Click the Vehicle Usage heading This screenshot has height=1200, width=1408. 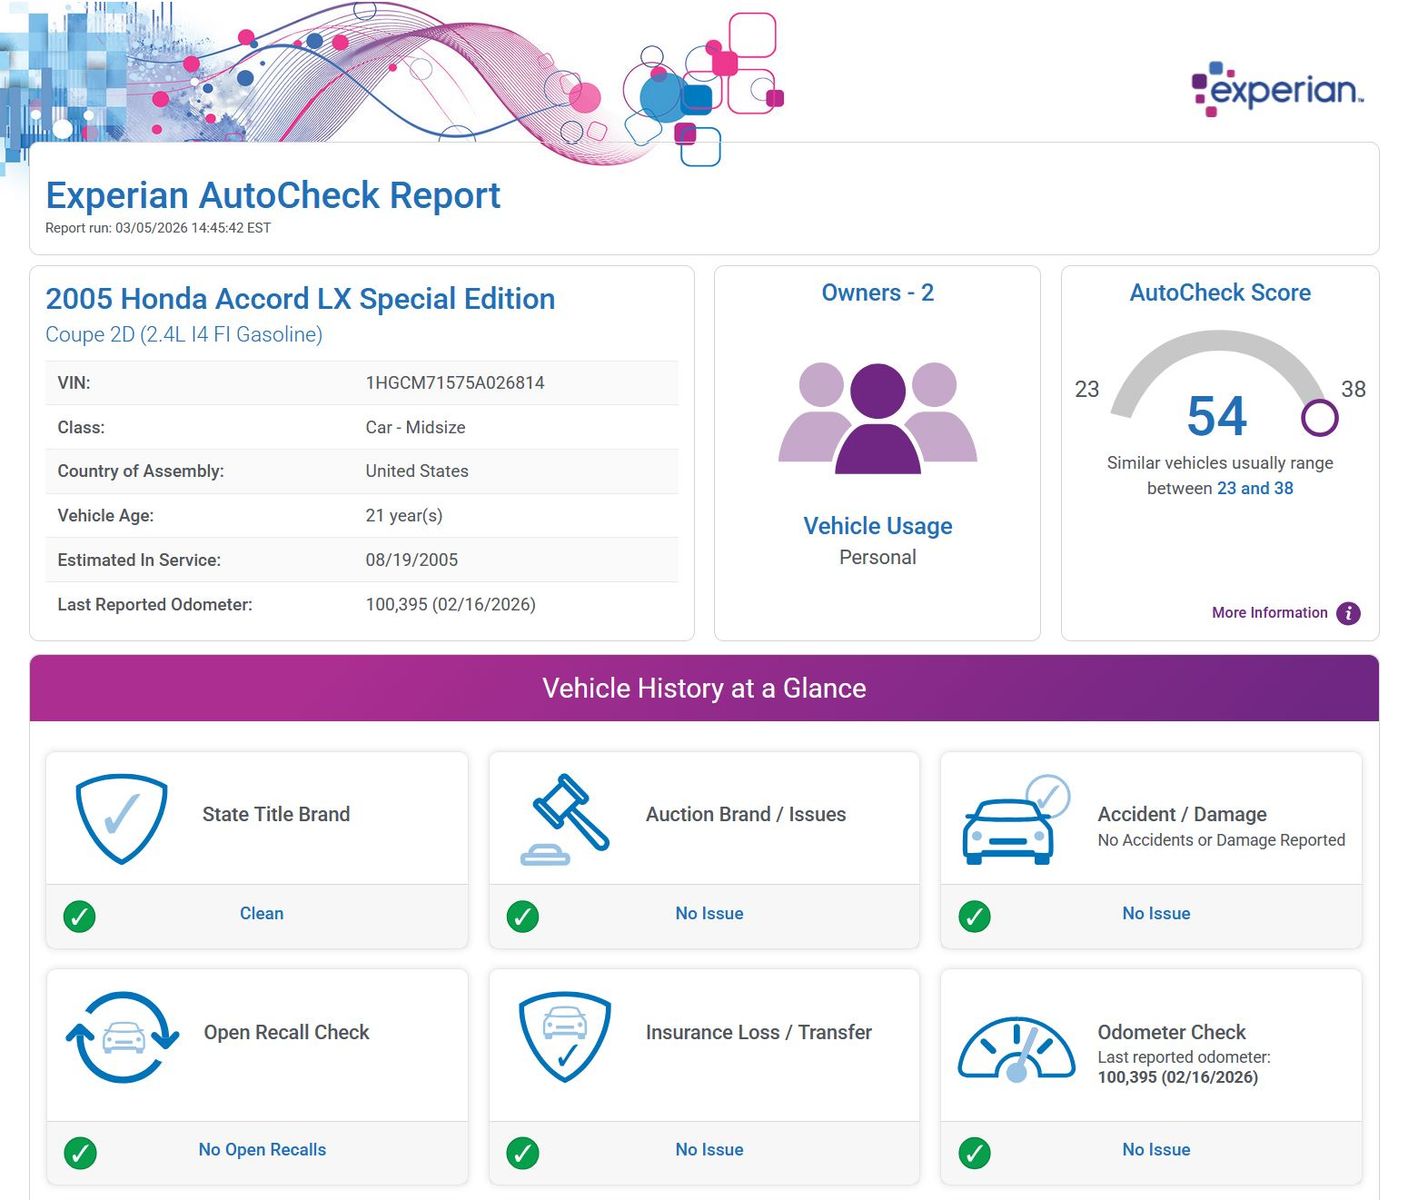click(877, 526)
